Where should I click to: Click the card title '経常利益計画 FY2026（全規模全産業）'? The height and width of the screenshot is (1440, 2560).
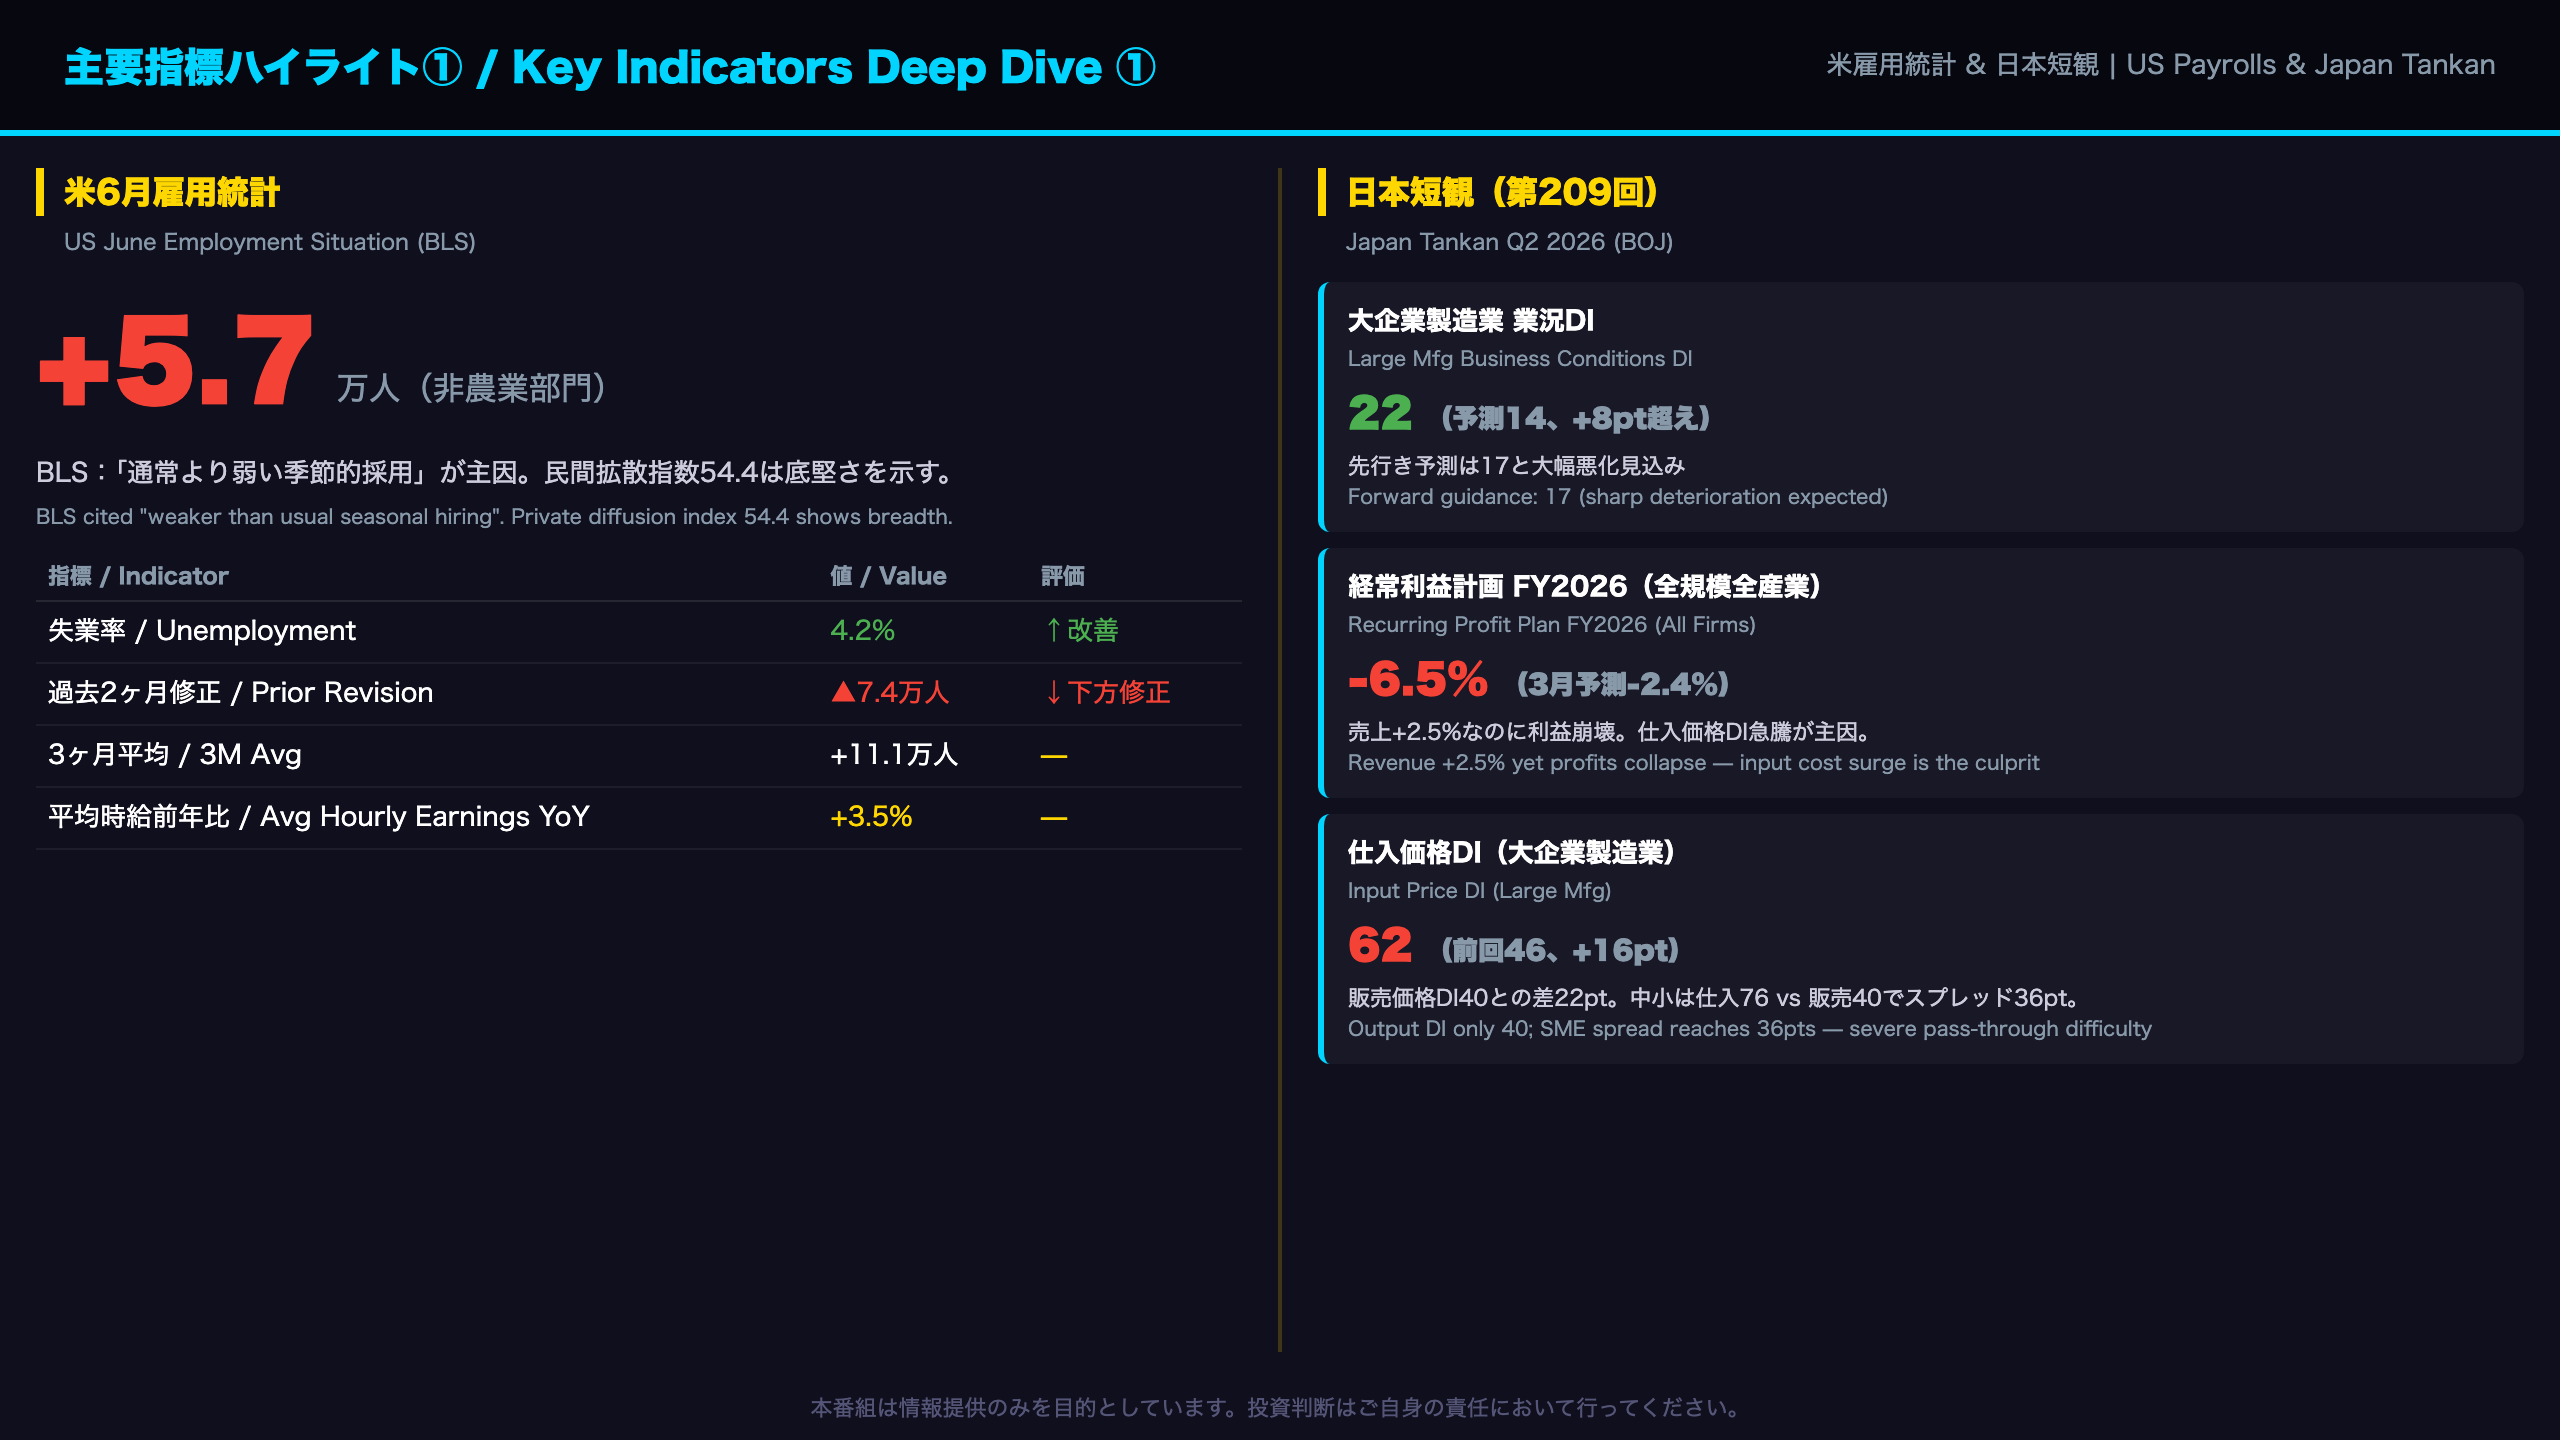tap(1584, 587)
